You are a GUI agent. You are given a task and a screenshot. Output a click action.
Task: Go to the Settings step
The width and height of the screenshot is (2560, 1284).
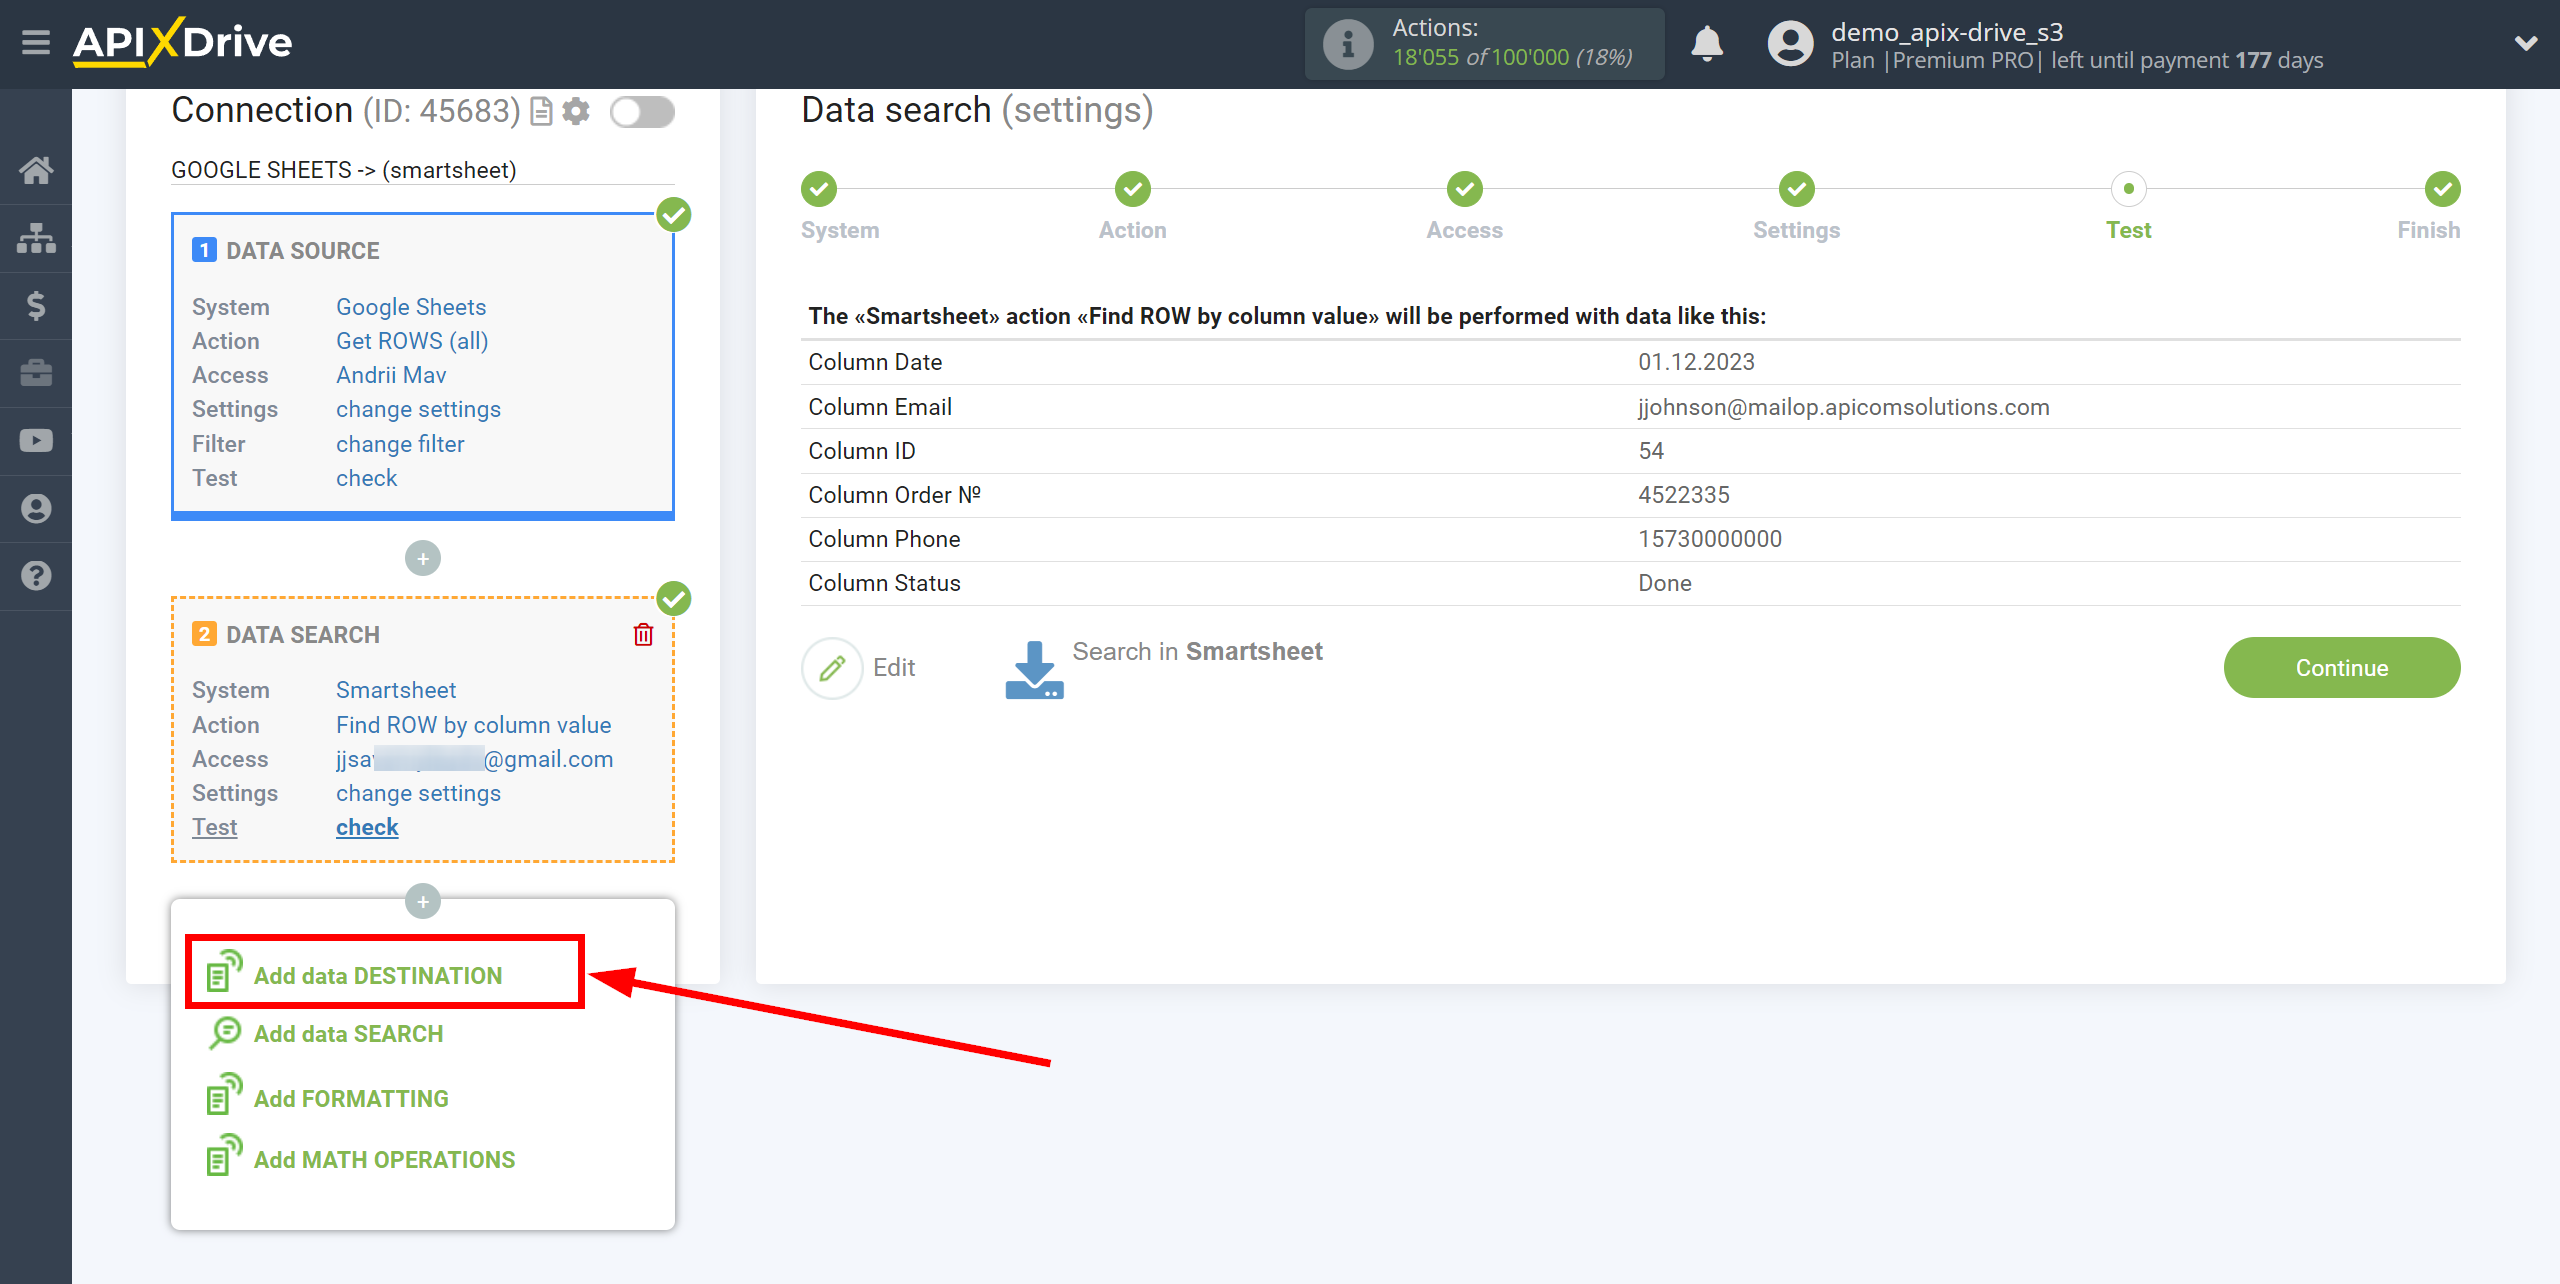[x=1797, y=189]
